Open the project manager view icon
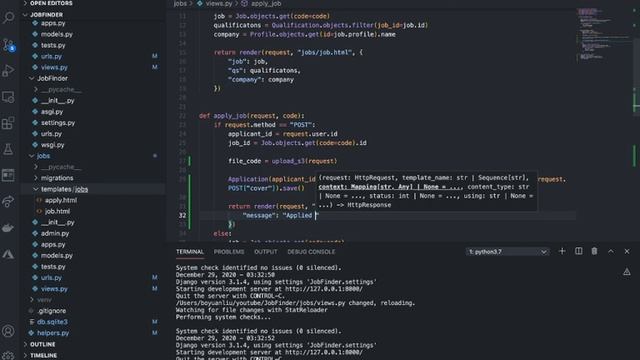 8,175
